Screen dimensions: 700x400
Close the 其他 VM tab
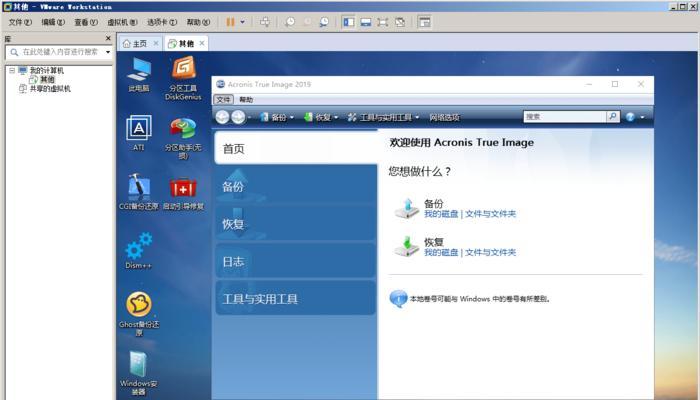pyautogui.click(x=202, y=43)
